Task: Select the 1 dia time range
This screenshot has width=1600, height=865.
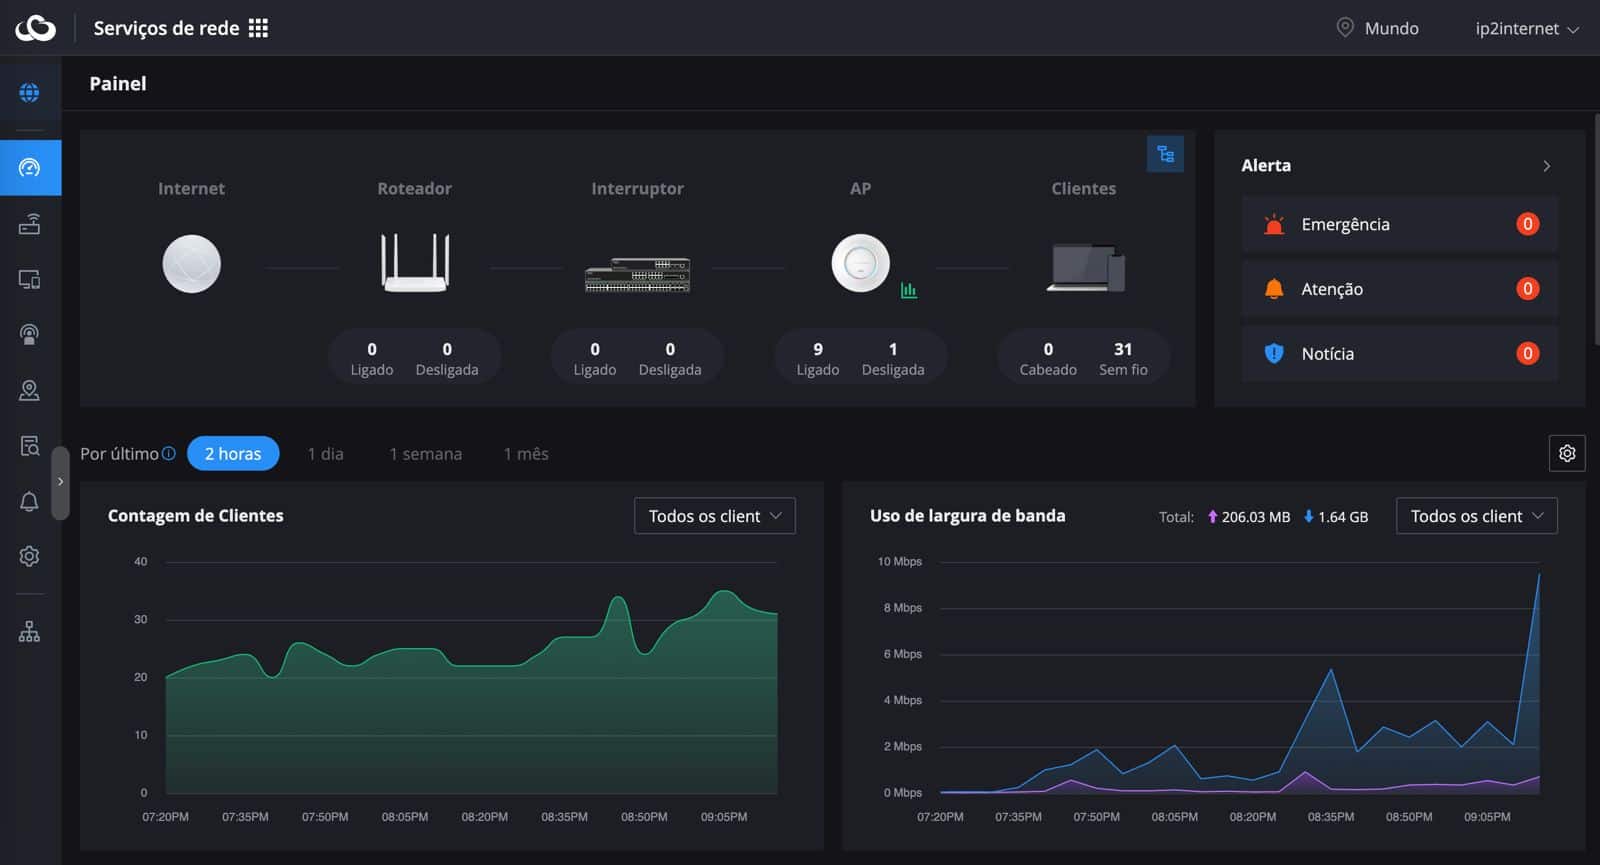Action: tap(326, 454)
